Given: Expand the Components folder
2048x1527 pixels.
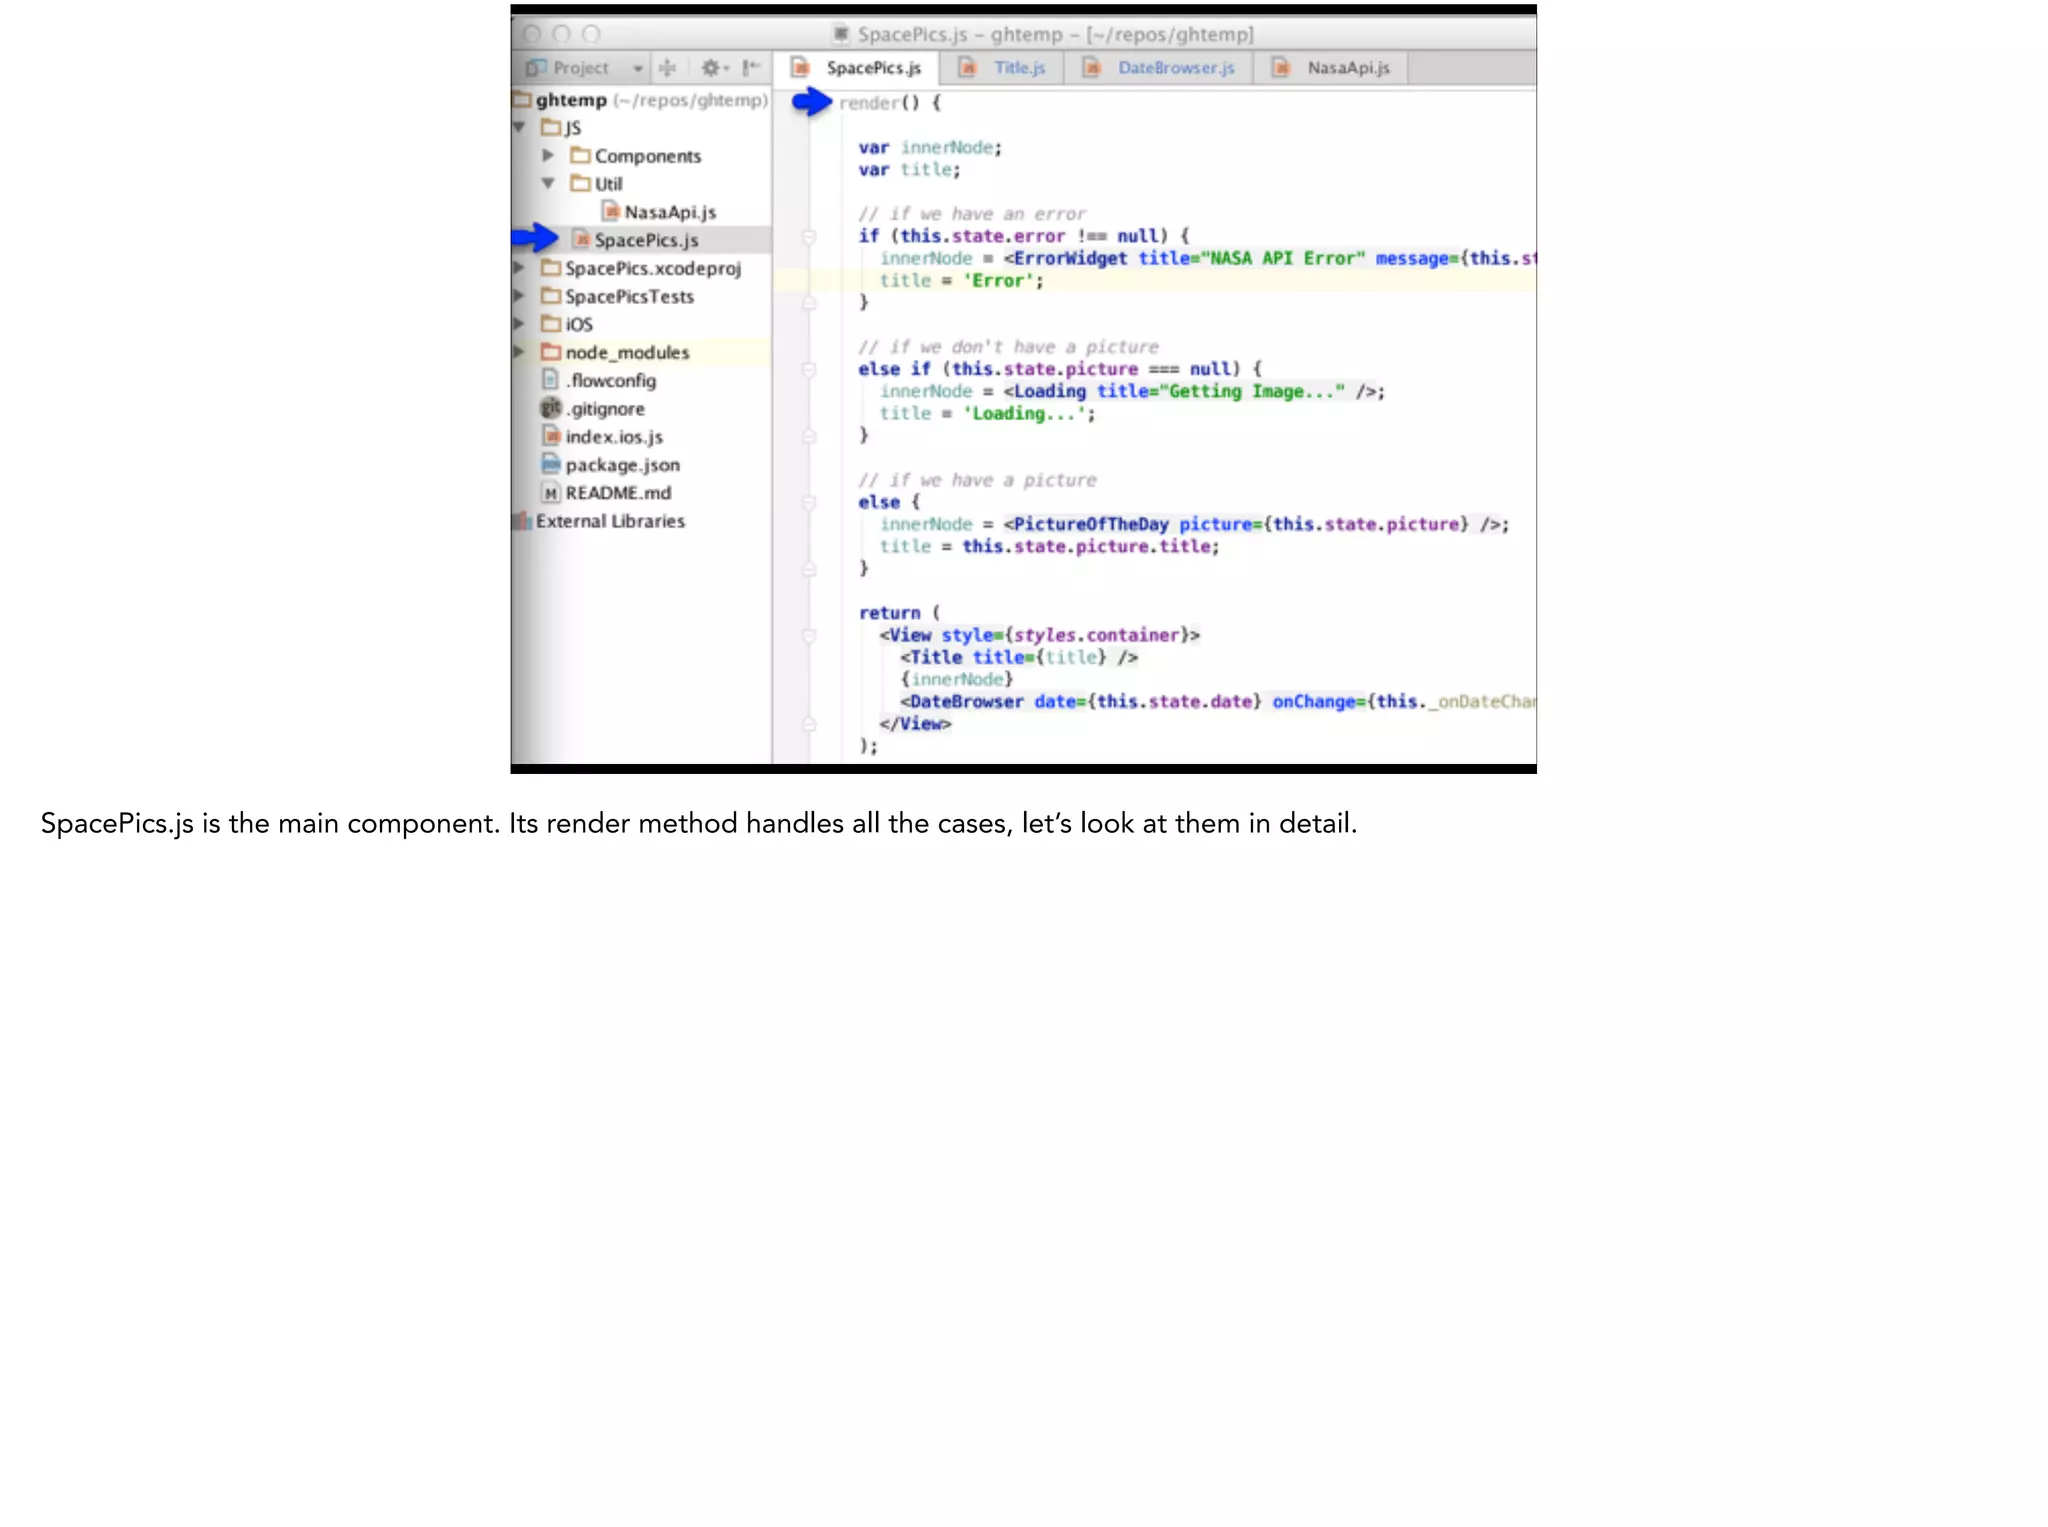Looking at the screenshot, I should click(x=548, y=155).
